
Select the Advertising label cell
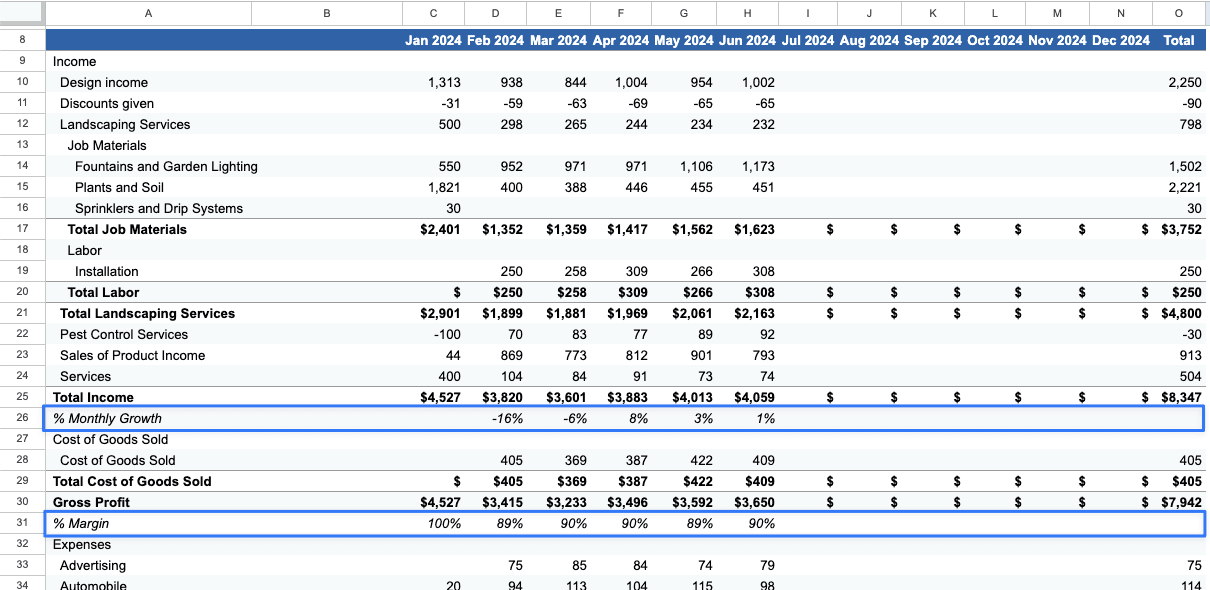pyautogui.click(x=93, y=565)
